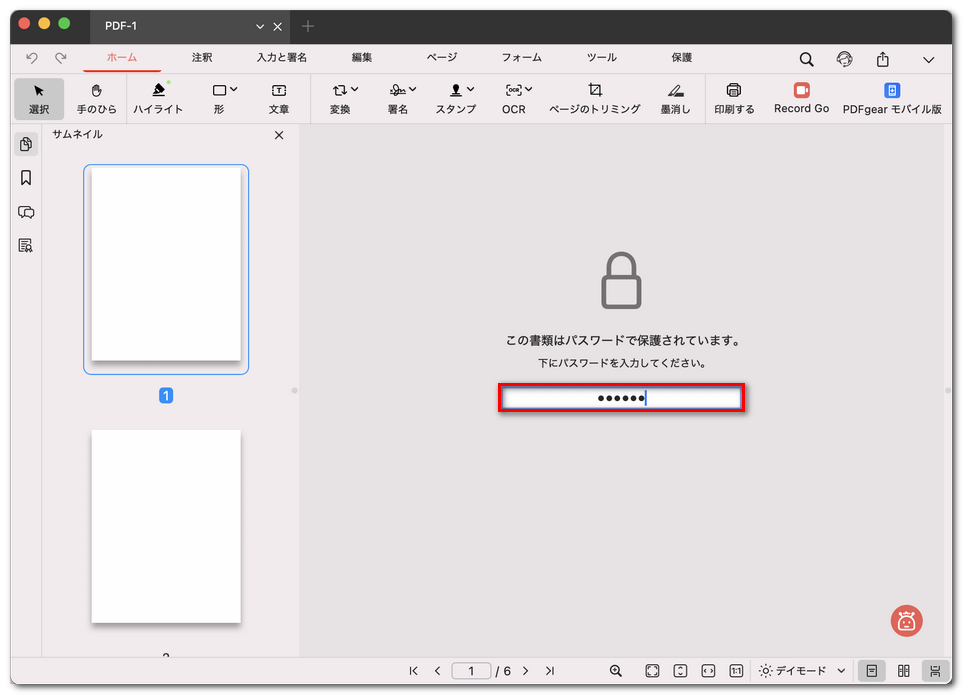Viewport: 963px width, 695px height.
Task: Select the Highlight tool
Action: pos(157,99)
